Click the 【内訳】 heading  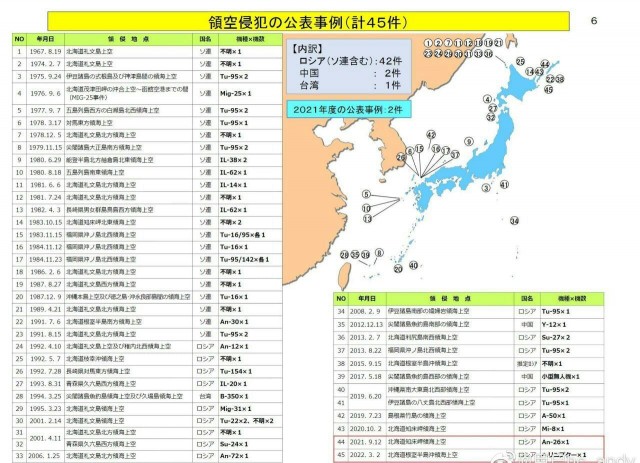(306, 49)
